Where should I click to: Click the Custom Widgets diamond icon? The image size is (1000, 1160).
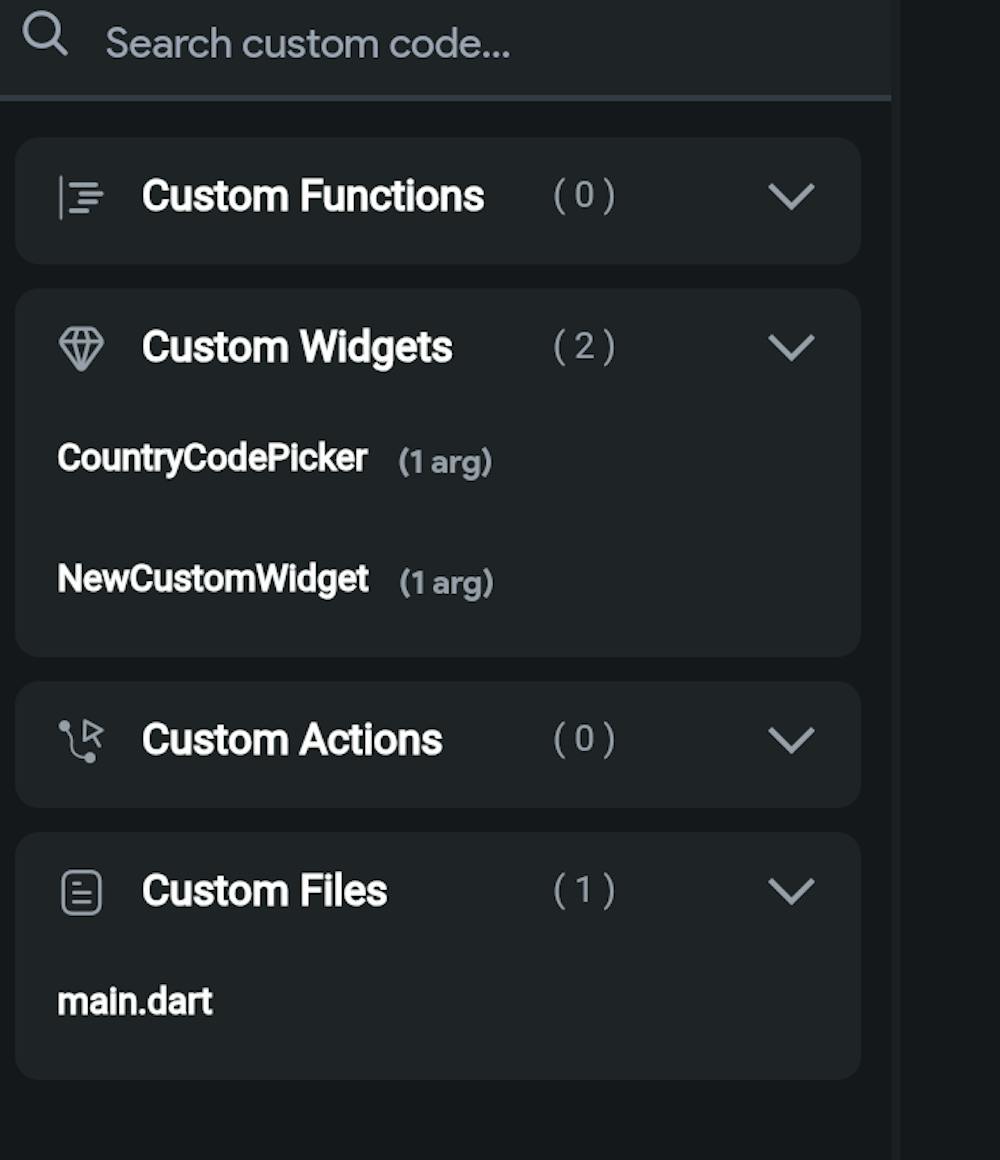[x=81, y=348]
